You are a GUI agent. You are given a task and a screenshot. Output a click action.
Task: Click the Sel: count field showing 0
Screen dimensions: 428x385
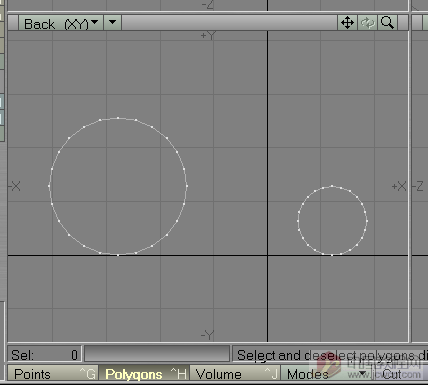point(44,355)
